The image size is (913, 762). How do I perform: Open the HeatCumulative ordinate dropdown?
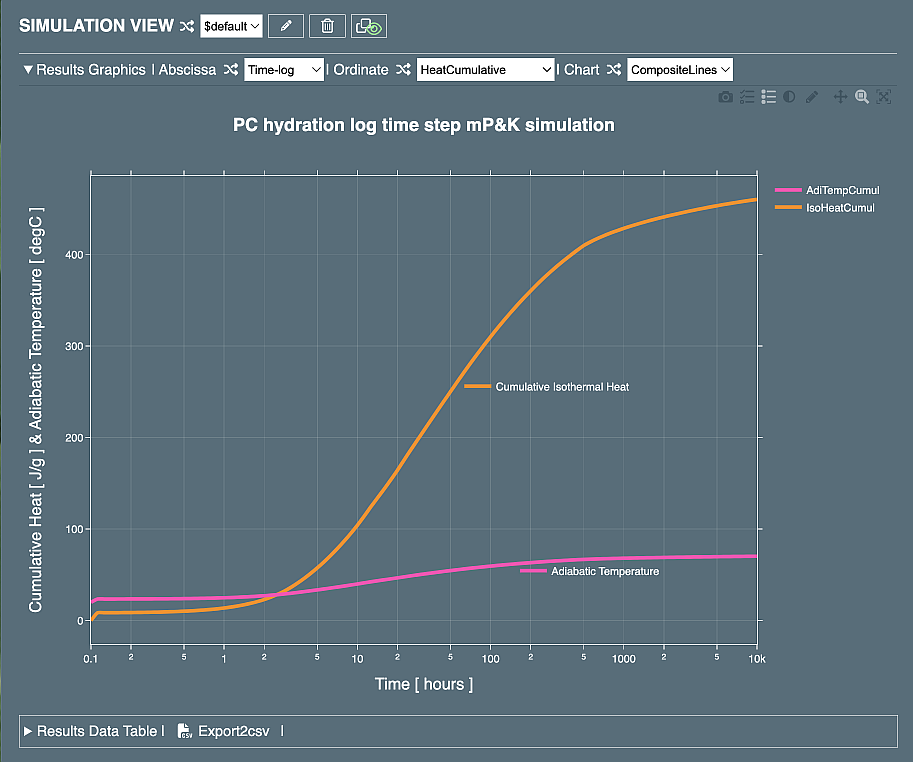pyautogui.click(x=485, y=70)
